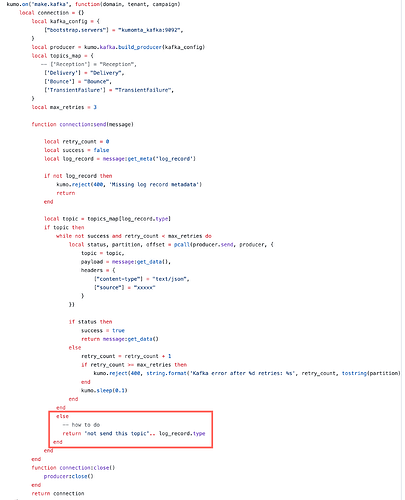The image size is (405, 500).
Task: Click the '-- how to do' comment
Action: (81, 425)
